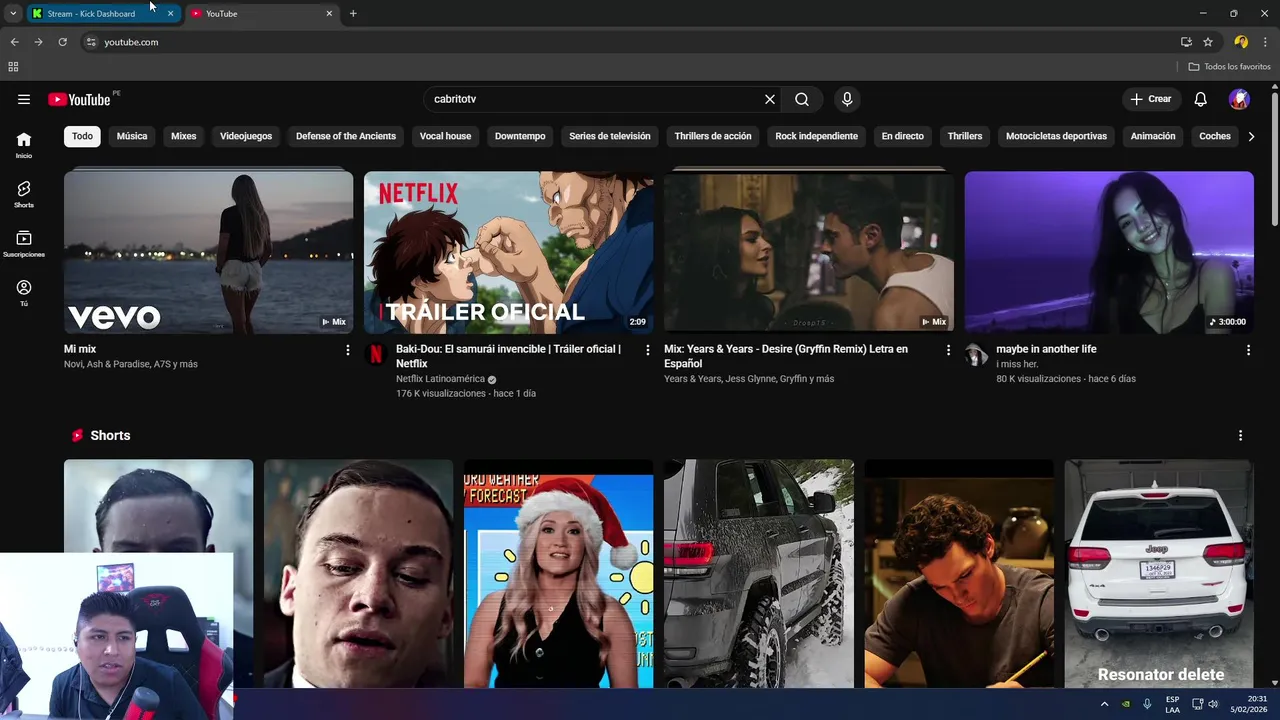
Task: Select the Rock independiente chip
Action: coord(817,136)
